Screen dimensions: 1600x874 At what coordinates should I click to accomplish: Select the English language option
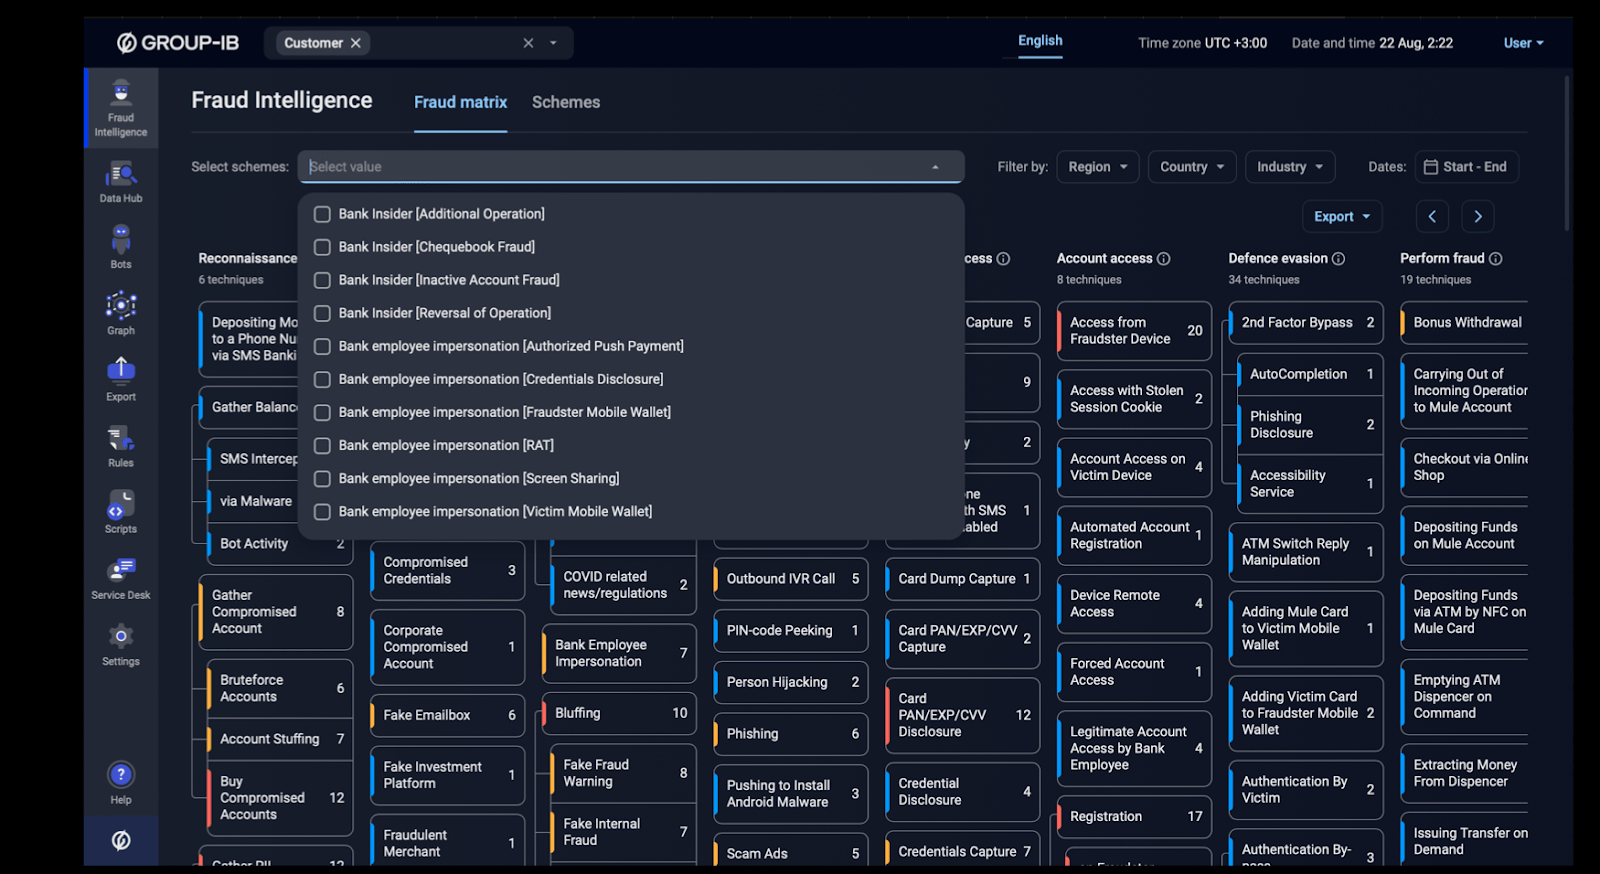pos(1040,41)
